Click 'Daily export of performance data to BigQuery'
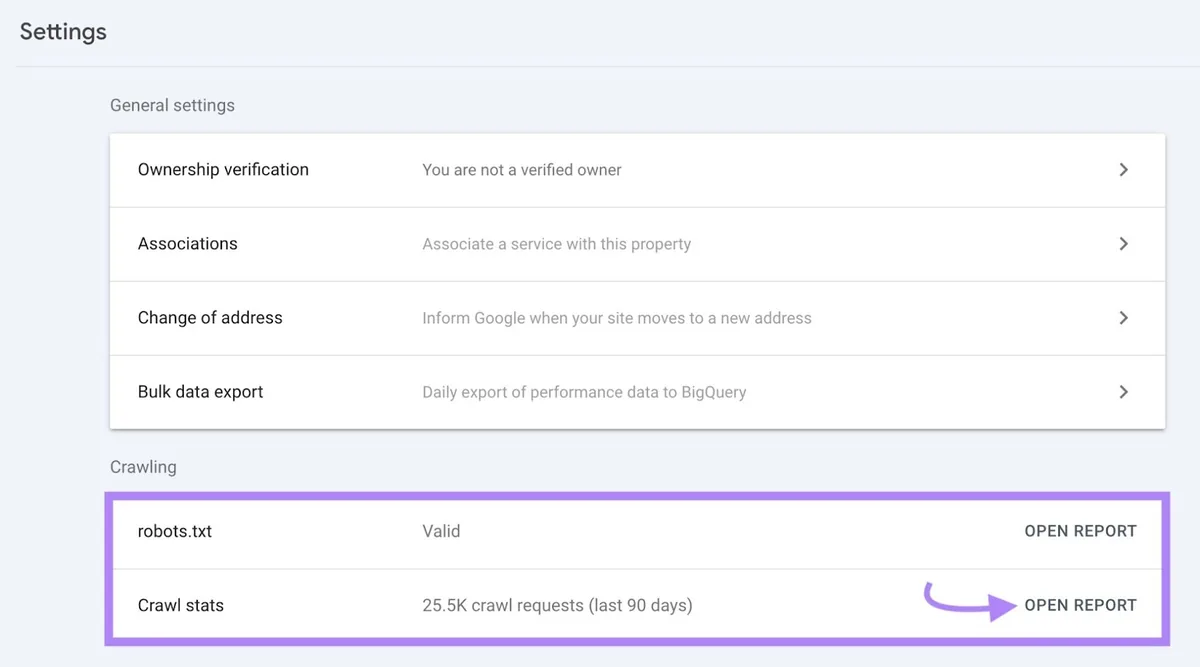The image size is (1200, 667). (x=584, y=392)
